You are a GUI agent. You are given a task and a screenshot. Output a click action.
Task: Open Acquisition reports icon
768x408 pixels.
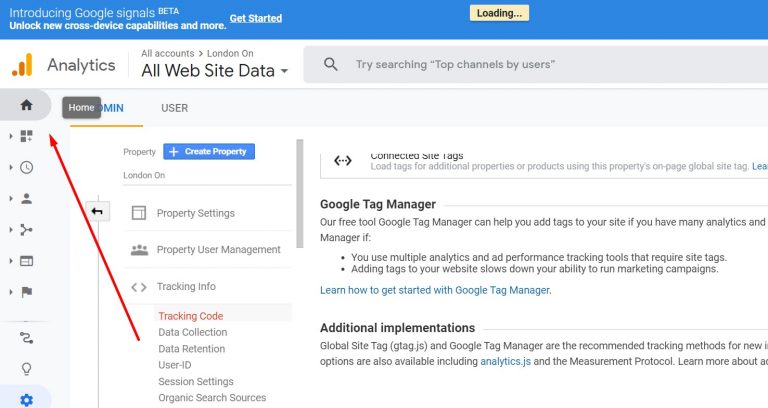(x=26, y=230)
